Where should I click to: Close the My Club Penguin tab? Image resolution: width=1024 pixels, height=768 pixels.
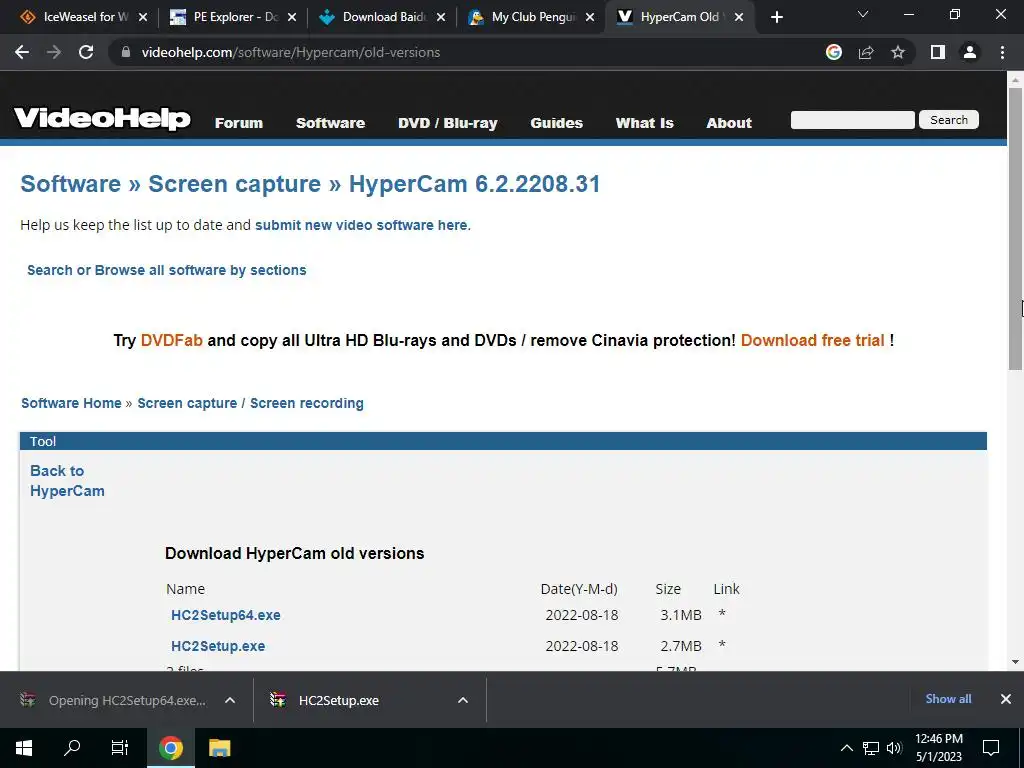pyautogui.click(x=590, y=17)
